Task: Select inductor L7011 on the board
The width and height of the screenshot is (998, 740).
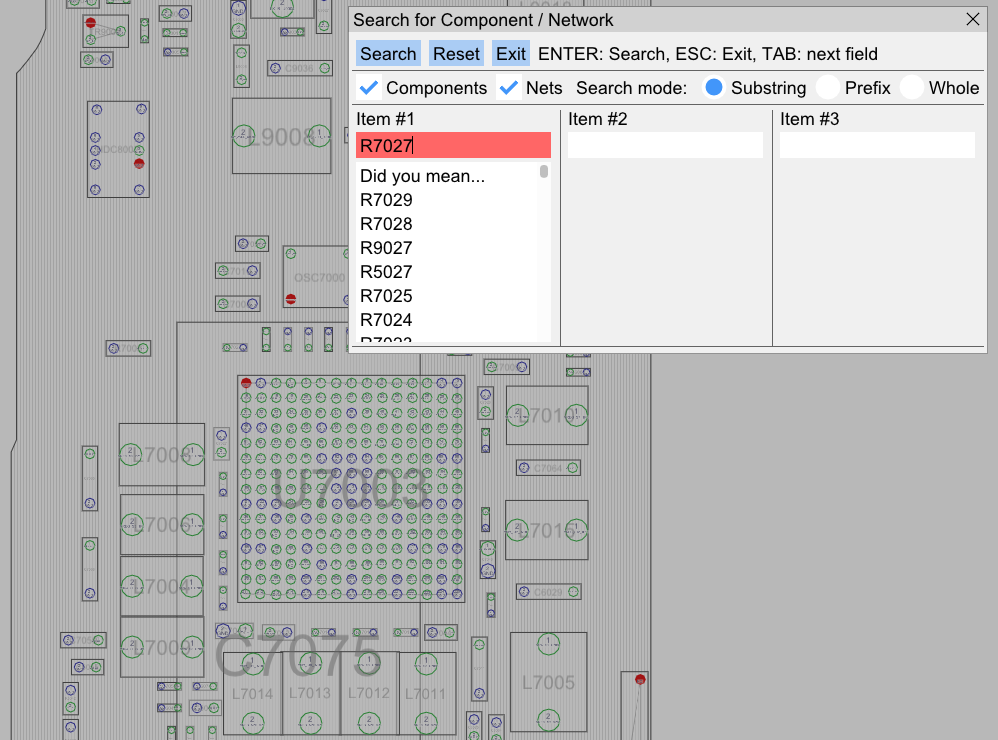Action: [x=426, y=694]
